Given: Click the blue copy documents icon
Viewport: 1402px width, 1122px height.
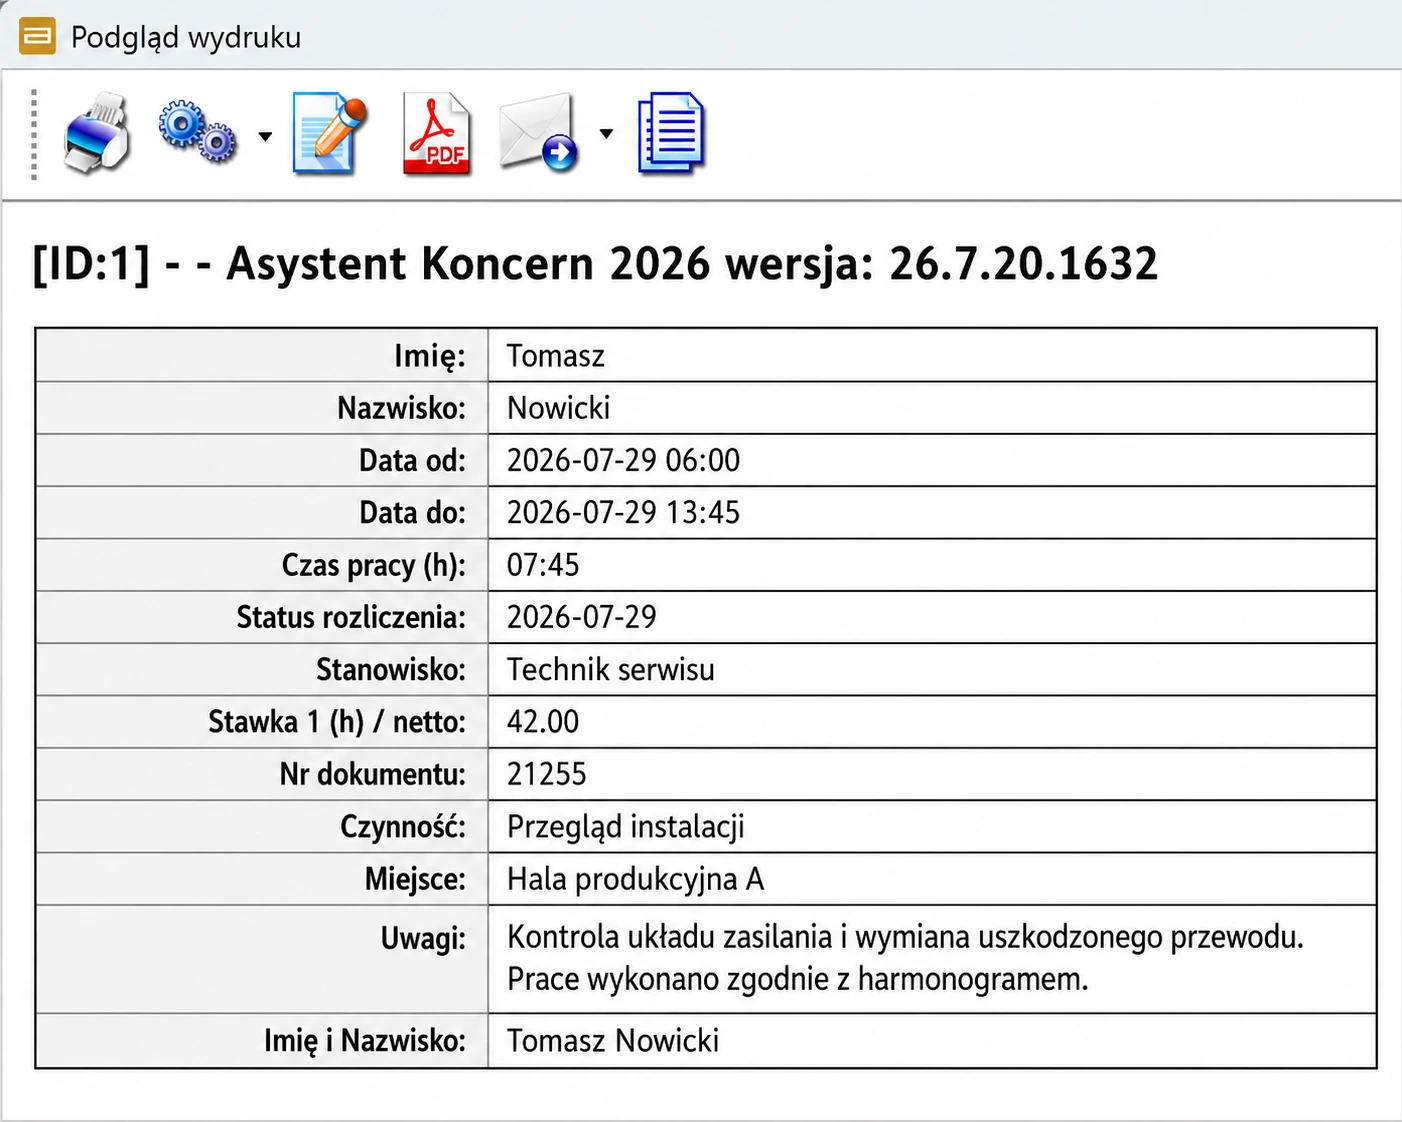Looking at the screenshot, I should coord(671,133).
